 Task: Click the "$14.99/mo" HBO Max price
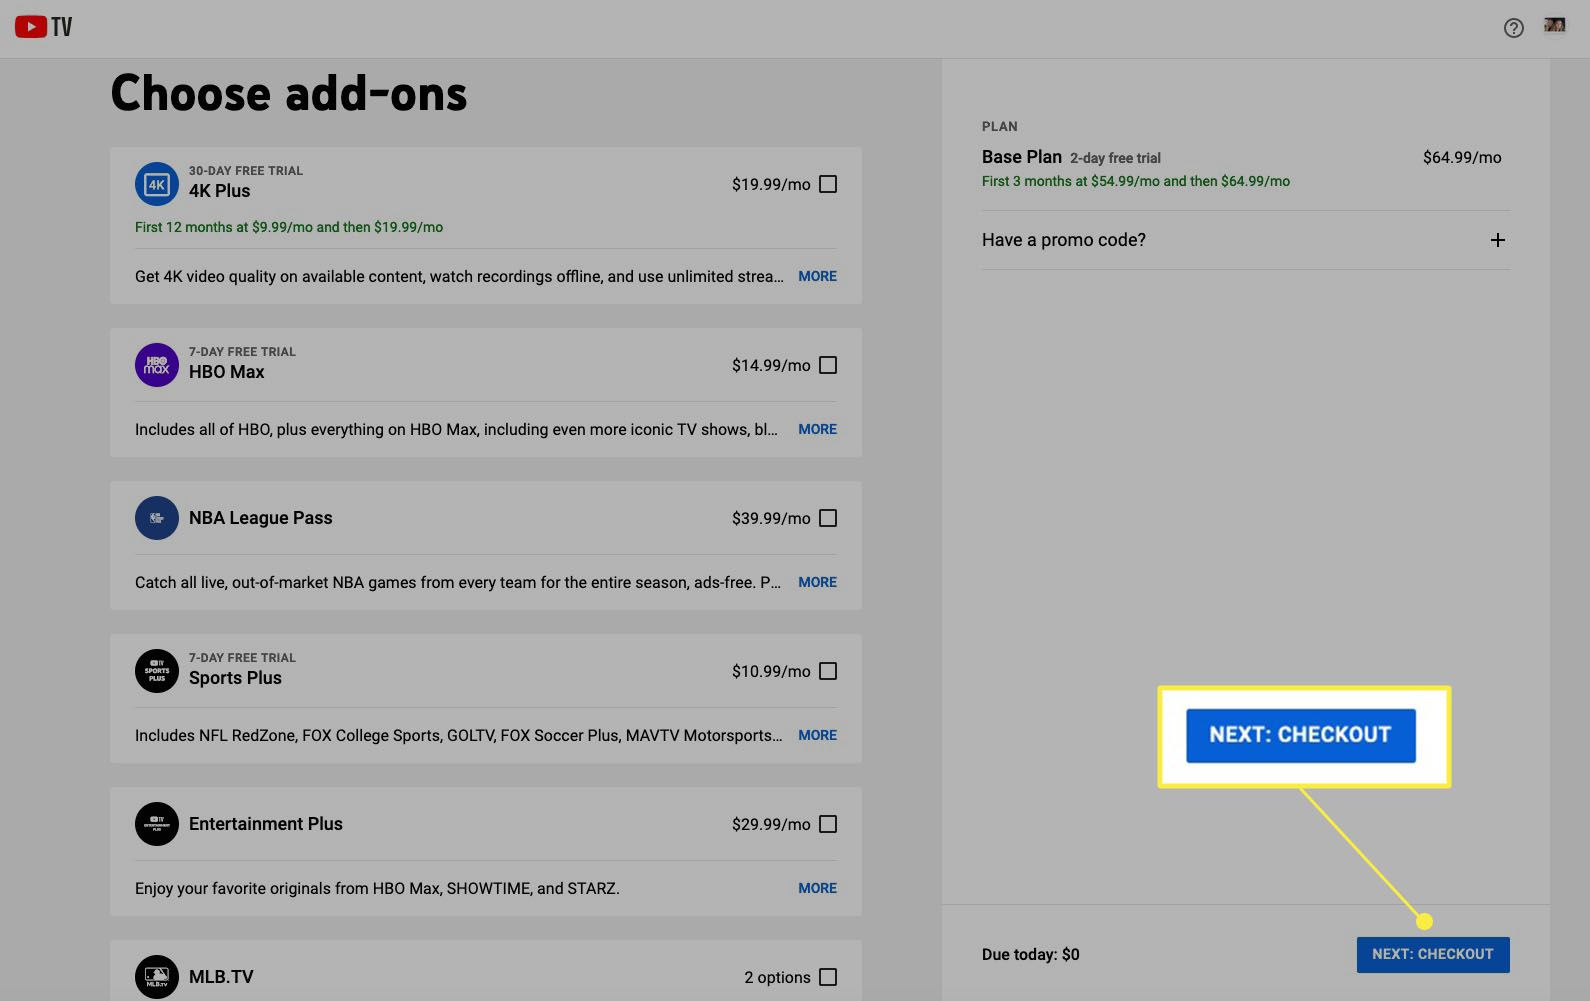(771, 365)
